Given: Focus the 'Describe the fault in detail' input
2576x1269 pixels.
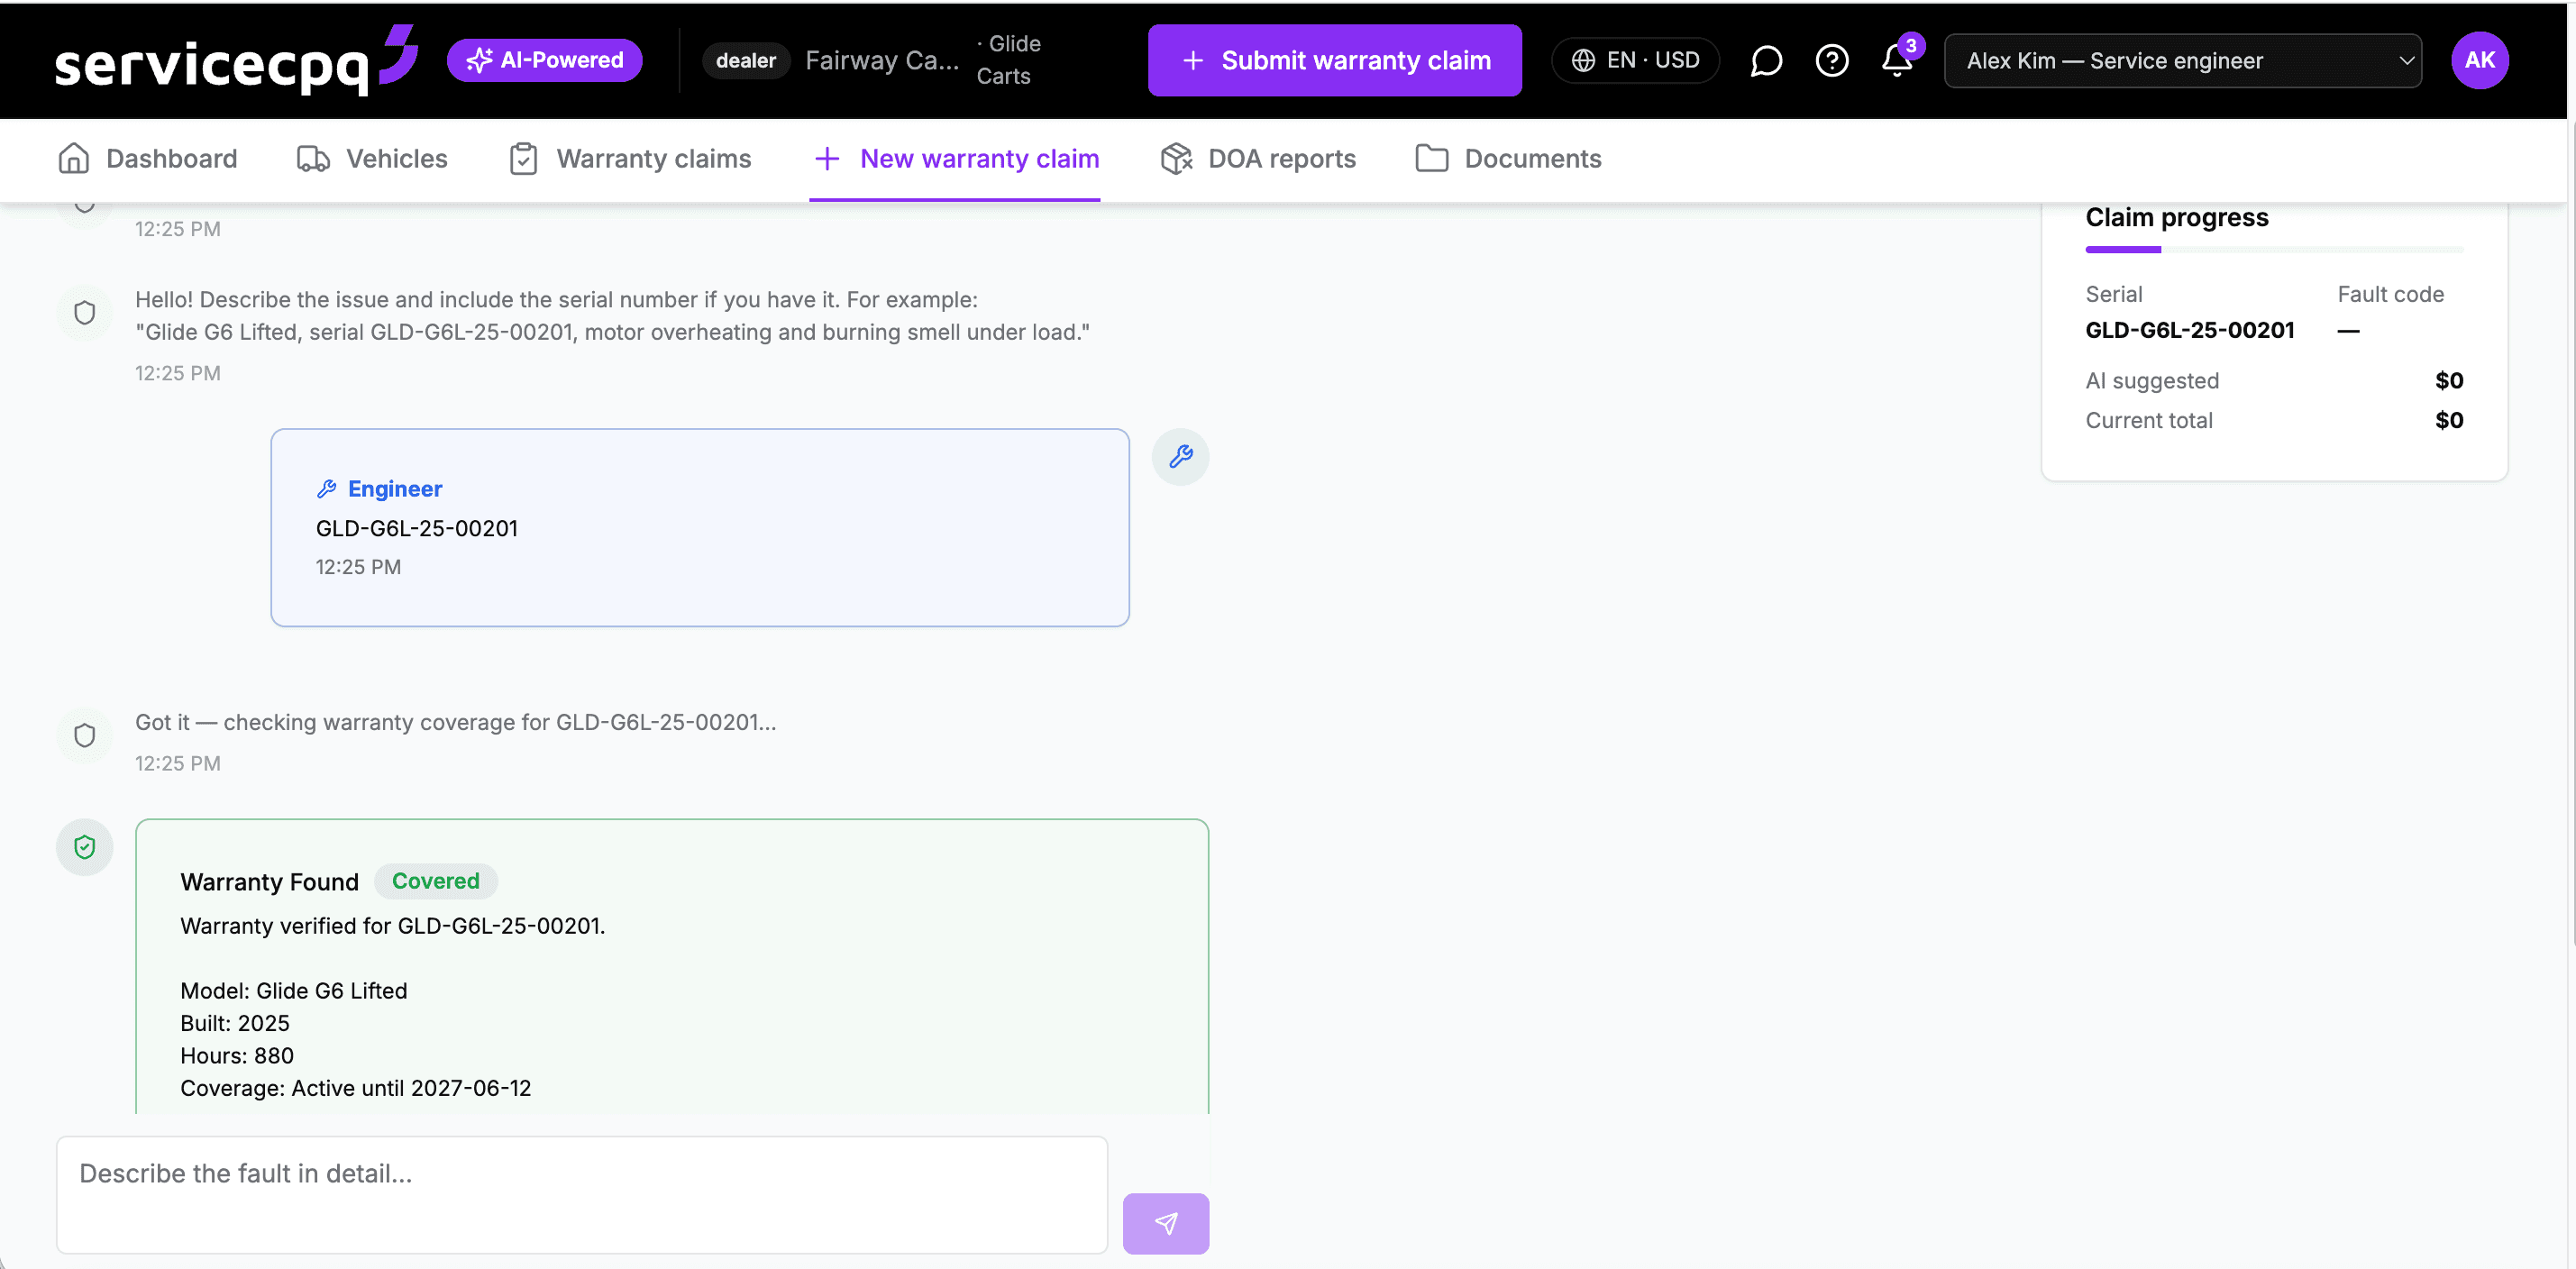Looking at the screenshot, I should tap(582, 1193).
